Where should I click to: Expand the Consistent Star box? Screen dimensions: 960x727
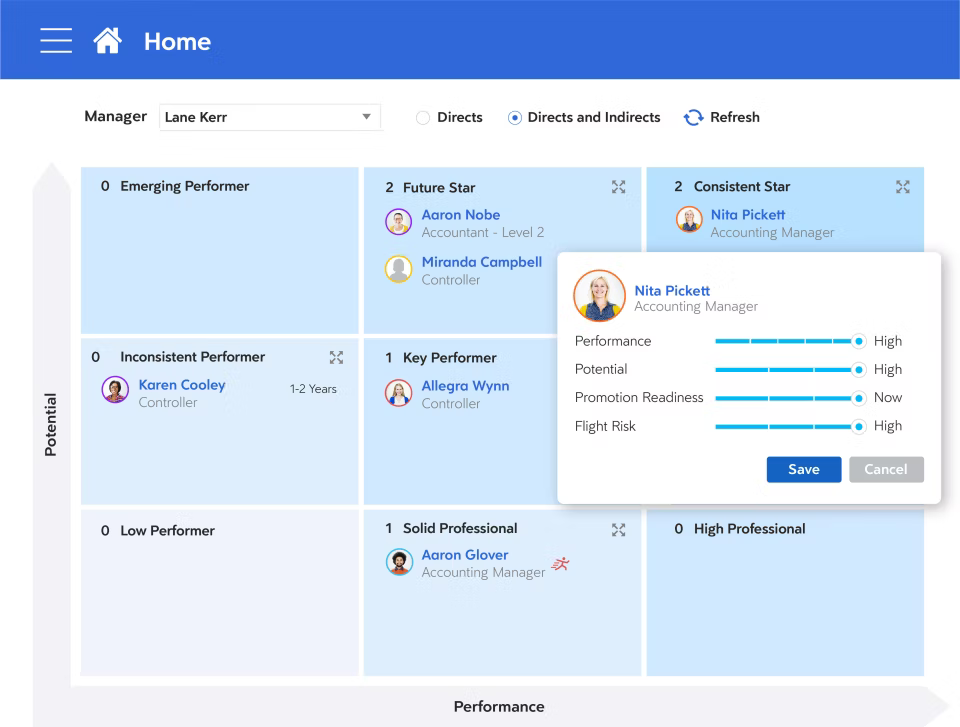pyautogui.click(x=902, y=187)
